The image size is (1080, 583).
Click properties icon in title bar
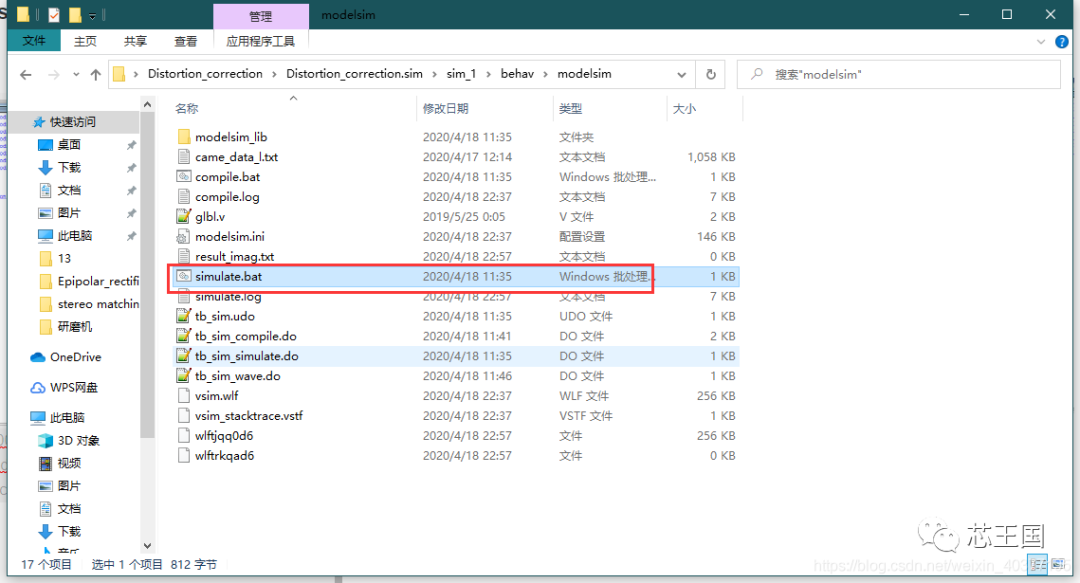(54, 14)
